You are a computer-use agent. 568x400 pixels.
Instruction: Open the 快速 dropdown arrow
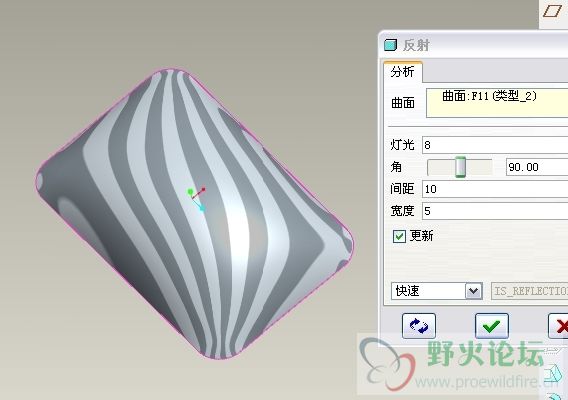(473, 291)
